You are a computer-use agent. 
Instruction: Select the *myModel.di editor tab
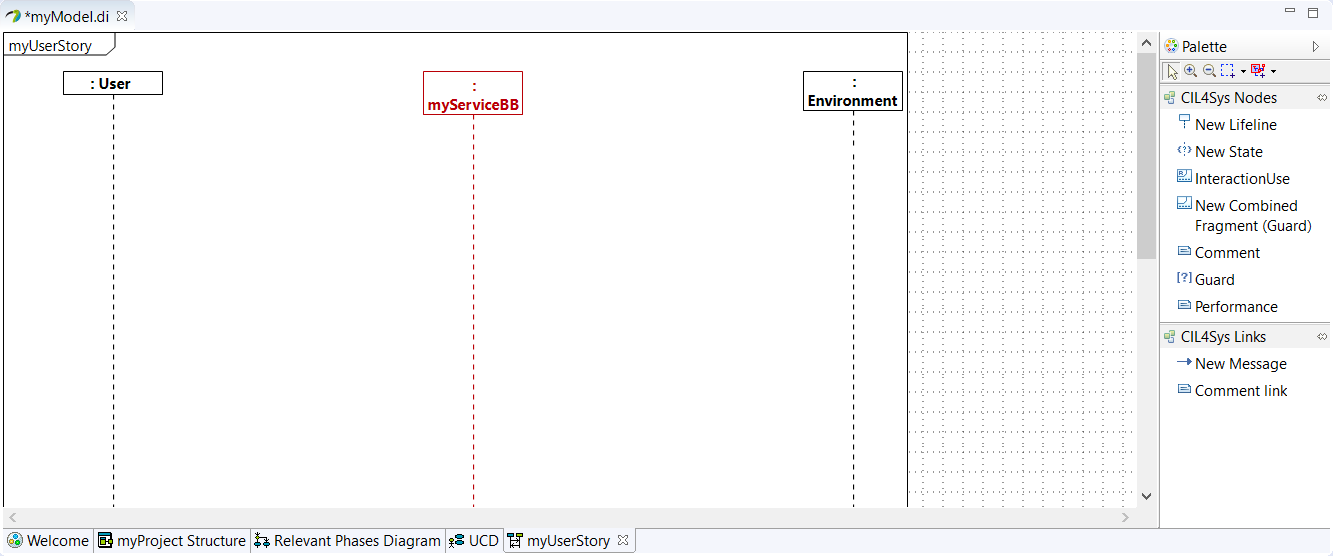click(66, 16)
